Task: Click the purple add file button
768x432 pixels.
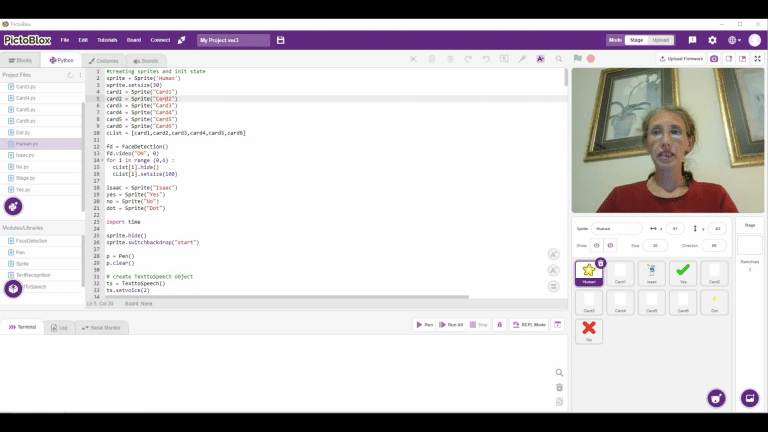Action: coord(13,206)
